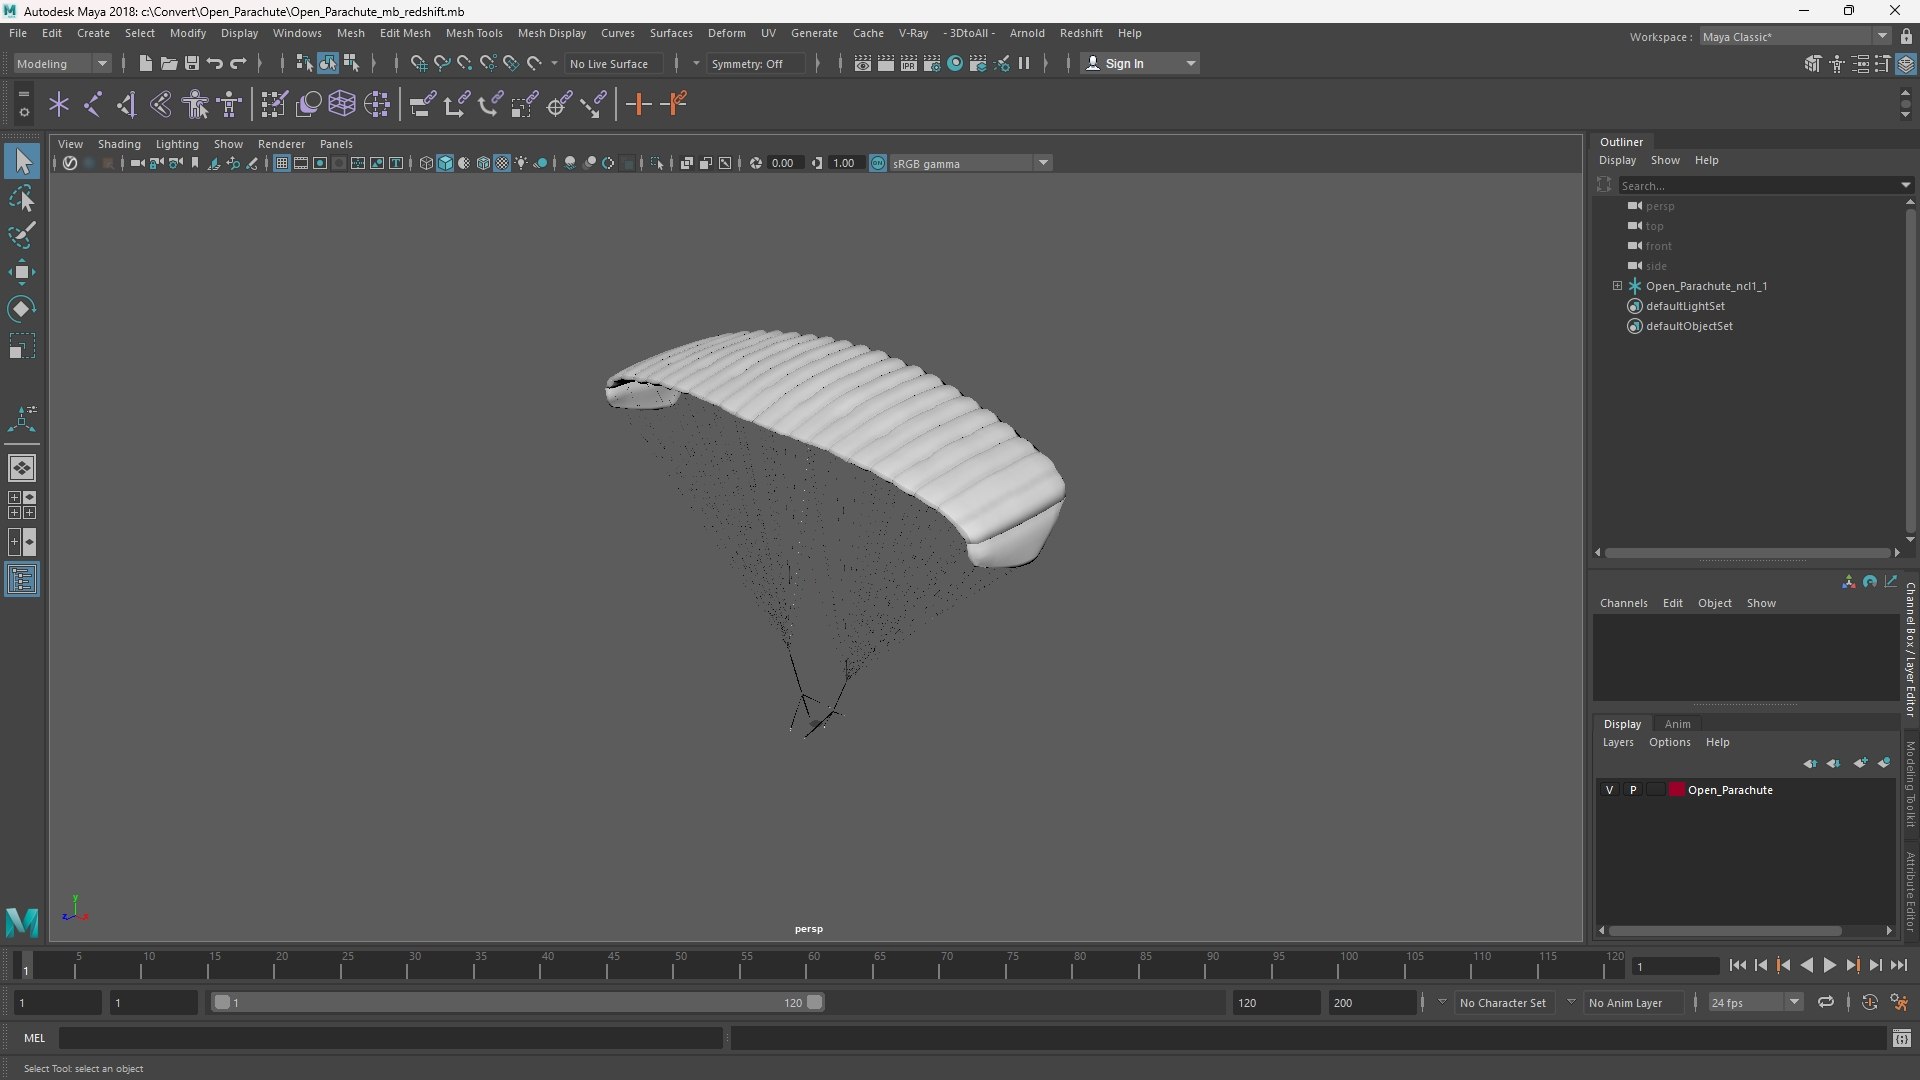Open the 24 fps frame rate dropdown
Screen dimensions: 1920x1080
coord(1755,1002)
